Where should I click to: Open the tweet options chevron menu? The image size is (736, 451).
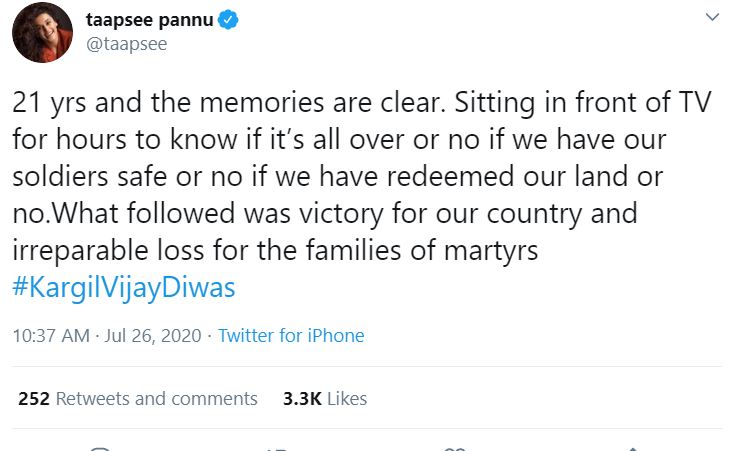point(712,18)
